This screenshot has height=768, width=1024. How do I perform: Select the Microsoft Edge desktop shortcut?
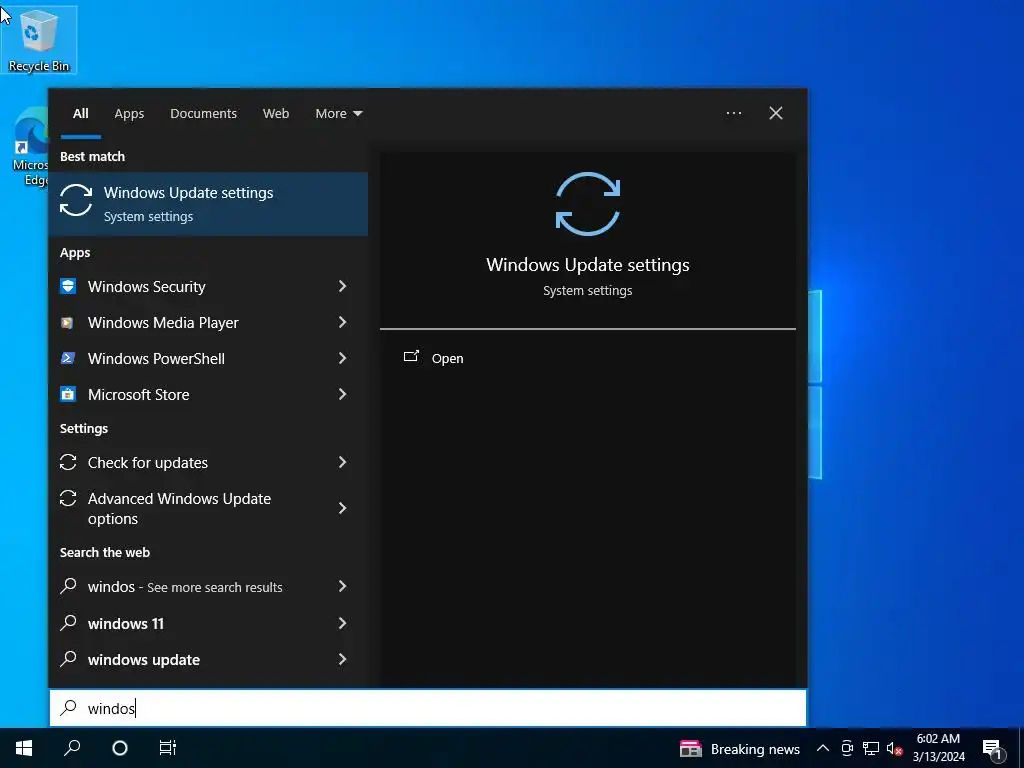pos(30,148)
